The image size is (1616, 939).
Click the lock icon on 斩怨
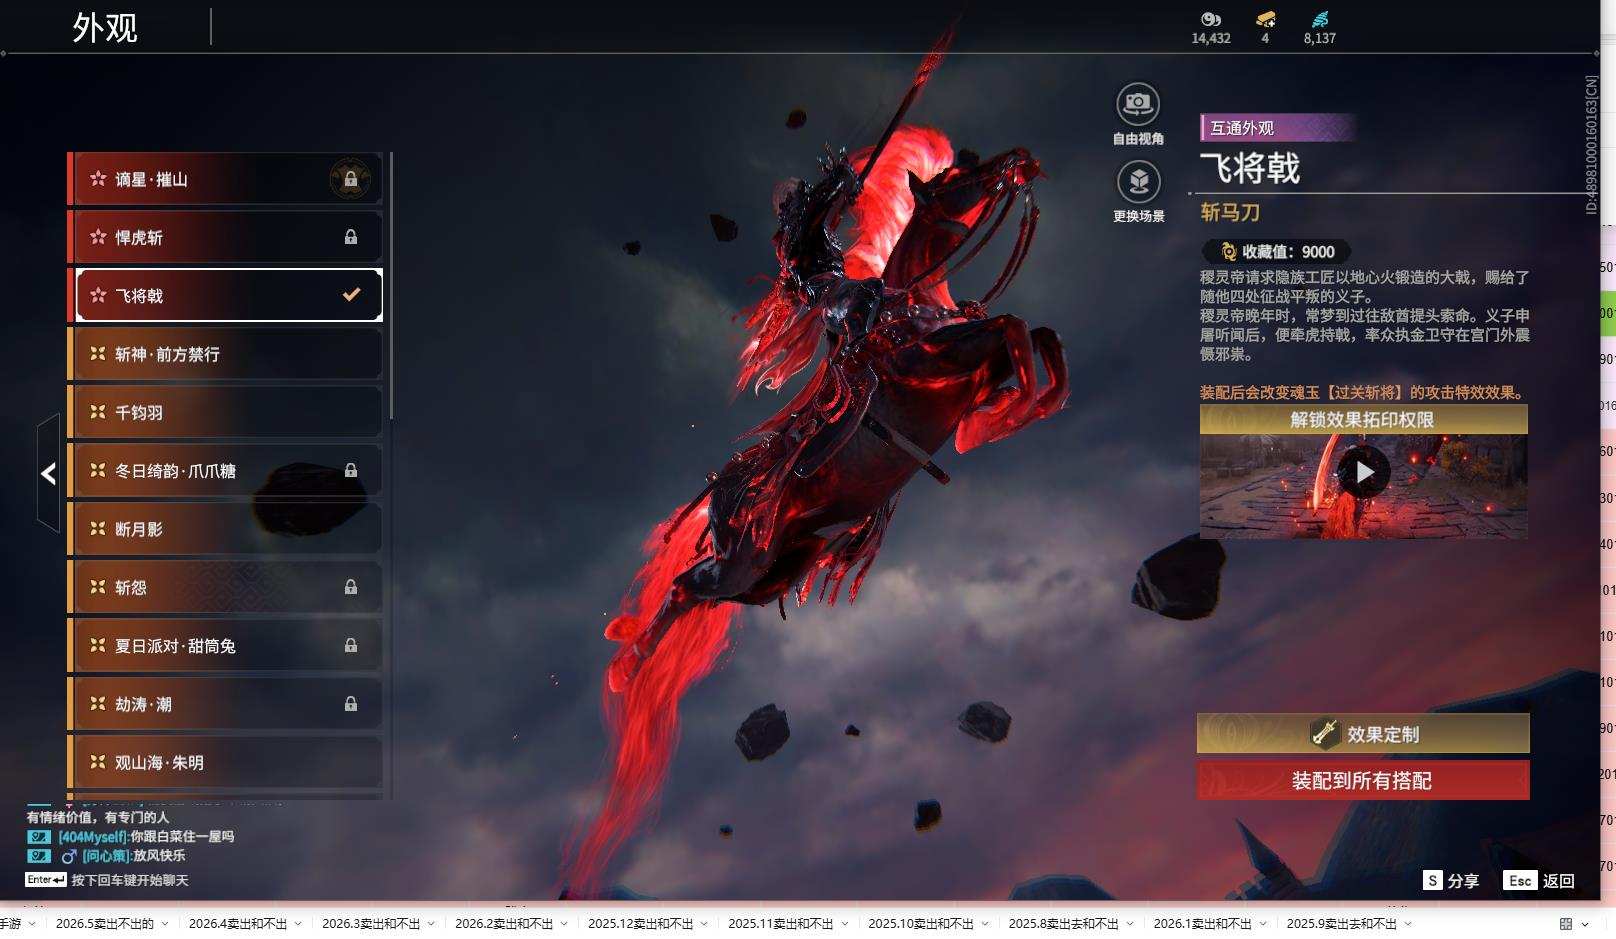click(x=351, y=587)
